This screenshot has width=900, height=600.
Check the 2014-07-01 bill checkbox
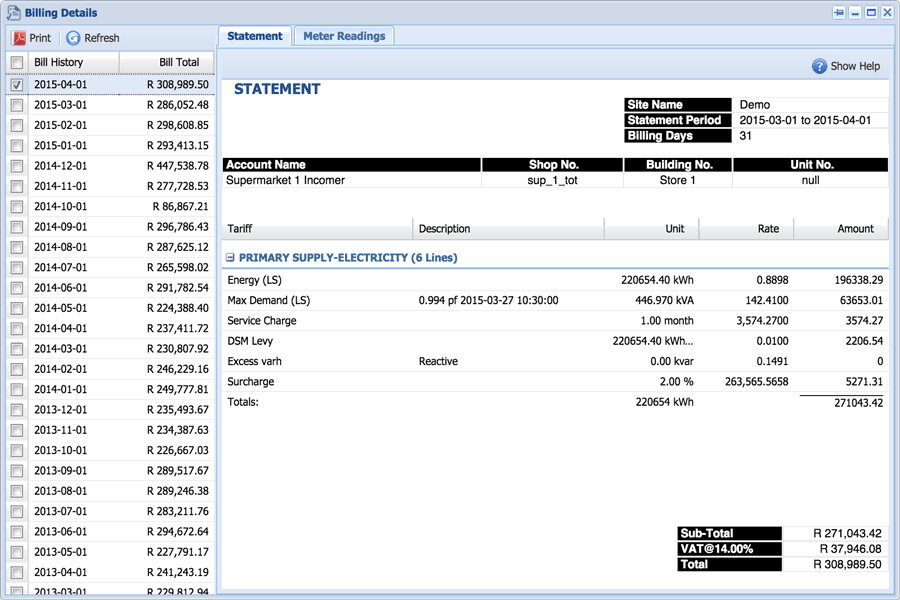[17, 268]
